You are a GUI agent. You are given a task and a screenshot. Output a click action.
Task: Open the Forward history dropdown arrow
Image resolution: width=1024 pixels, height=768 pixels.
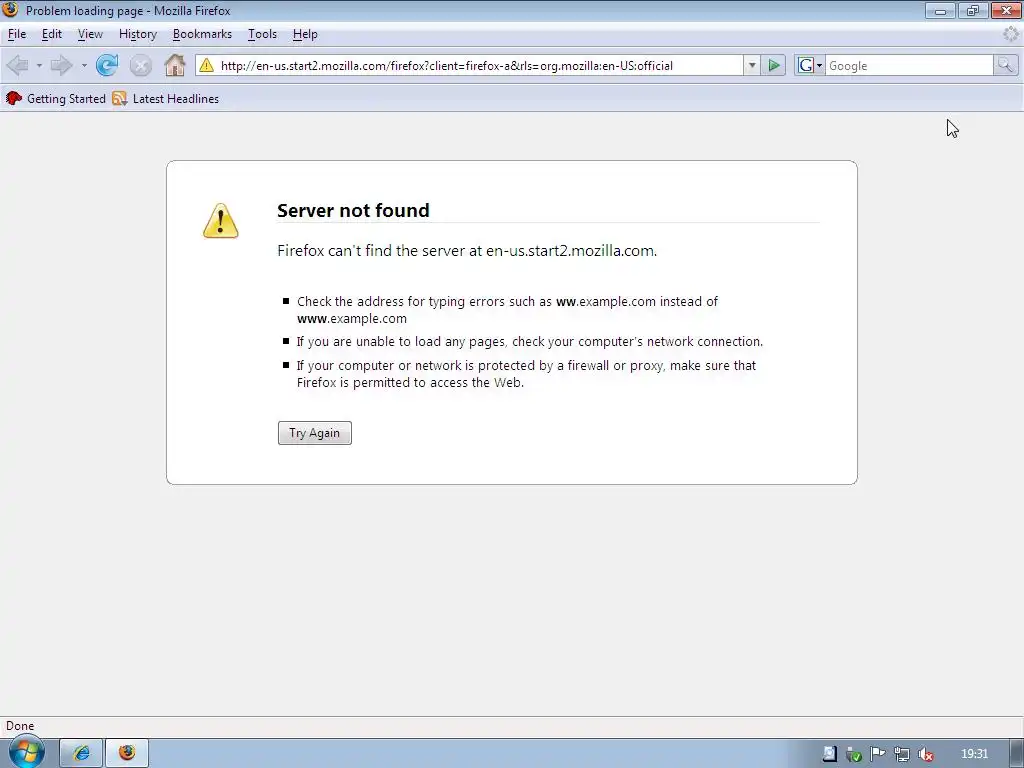pos(84,65)
